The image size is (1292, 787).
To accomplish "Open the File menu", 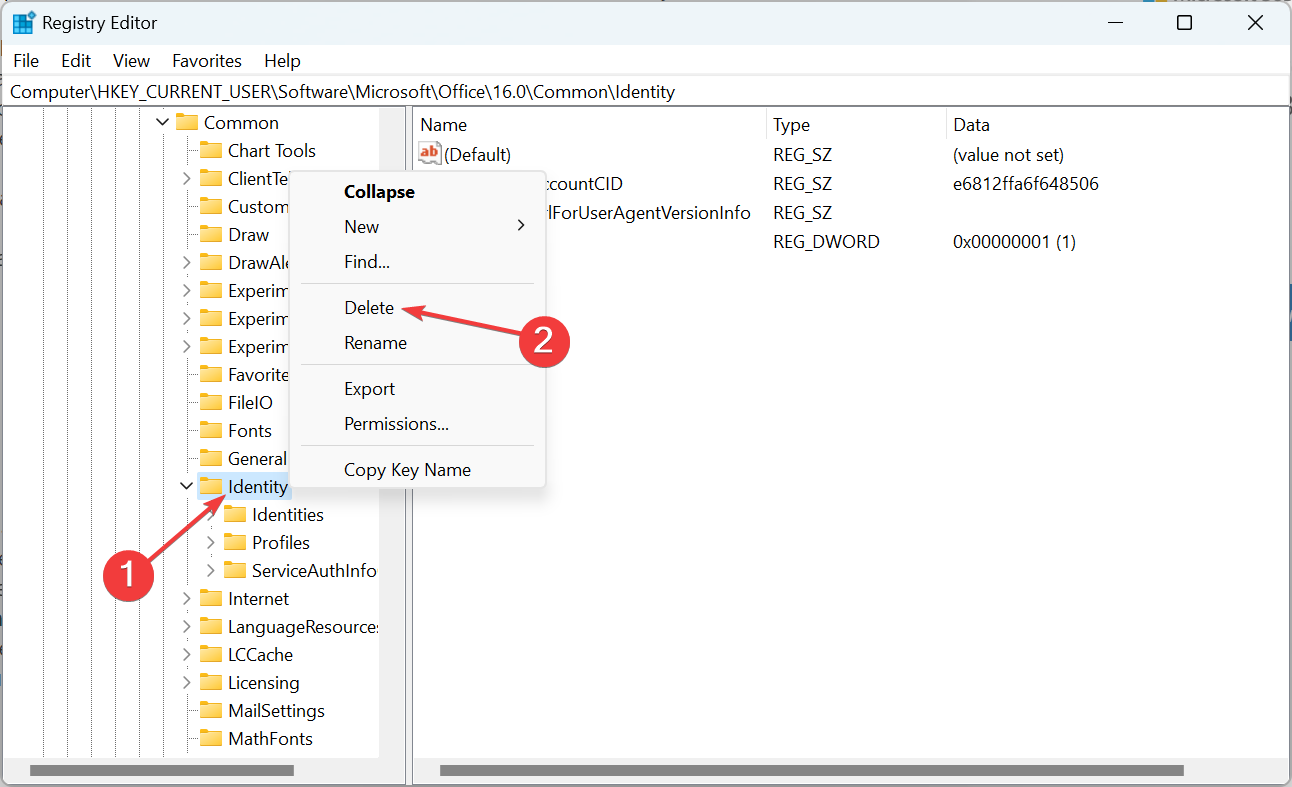I will click(x=26, y=61).
